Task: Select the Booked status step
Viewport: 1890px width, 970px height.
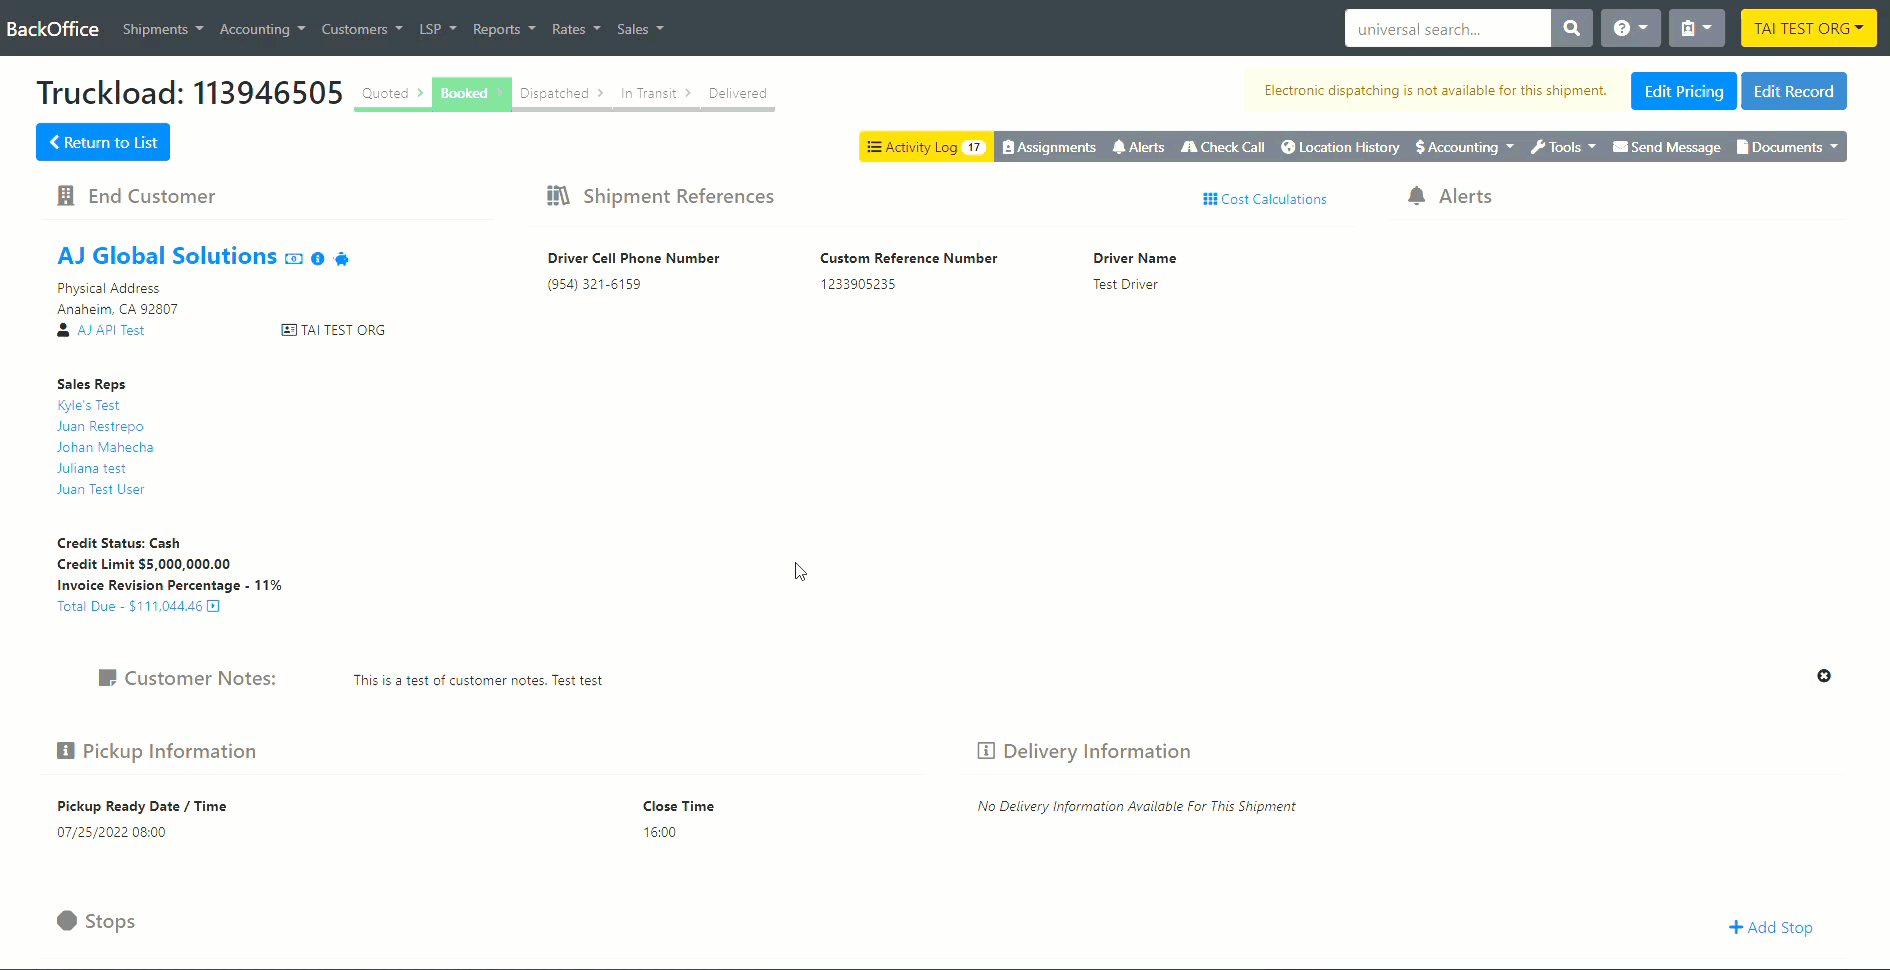Action: click(x=471, y=93)
